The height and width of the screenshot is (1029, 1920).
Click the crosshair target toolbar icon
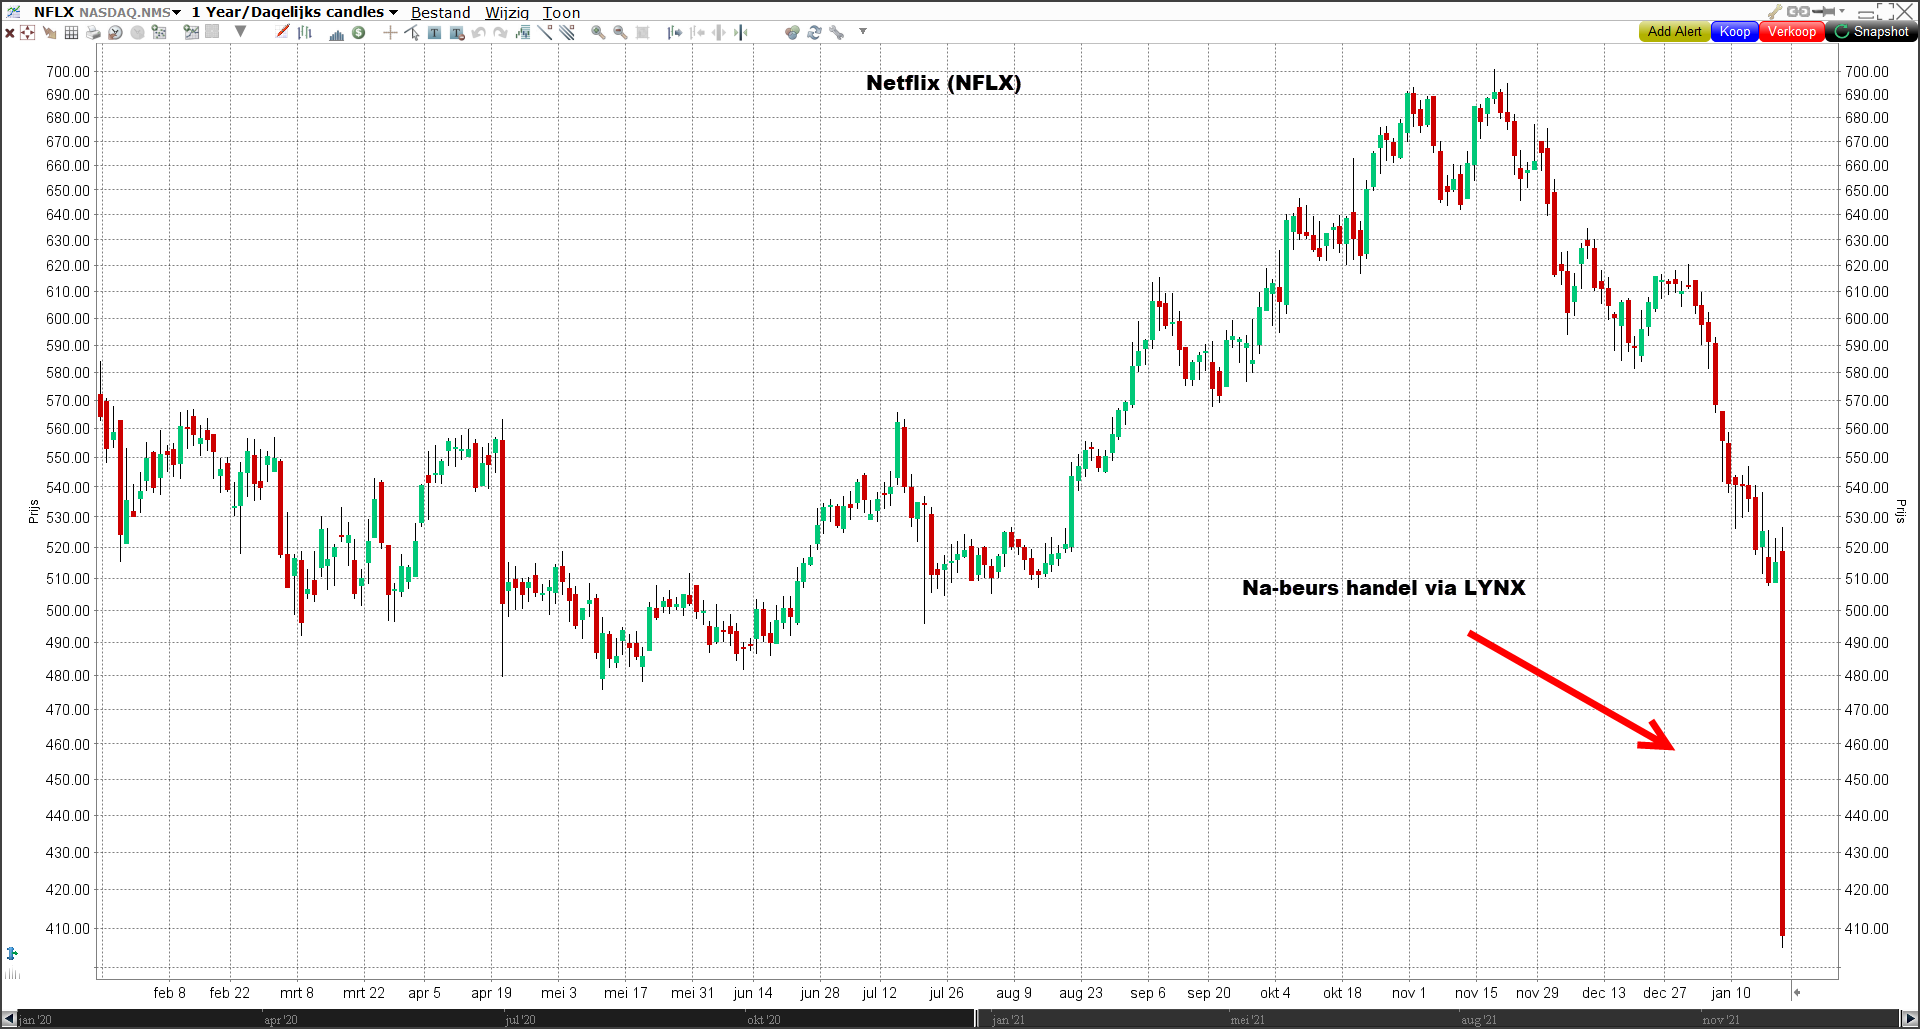(28, 32)
